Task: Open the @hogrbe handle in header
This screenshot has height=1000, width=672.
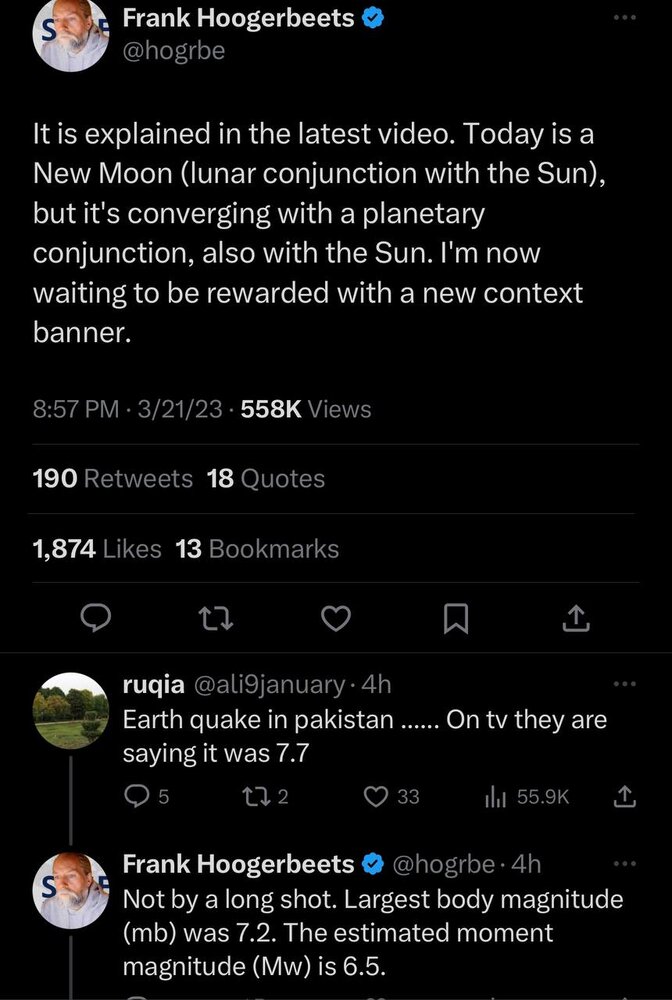Action: pos(174,52)
